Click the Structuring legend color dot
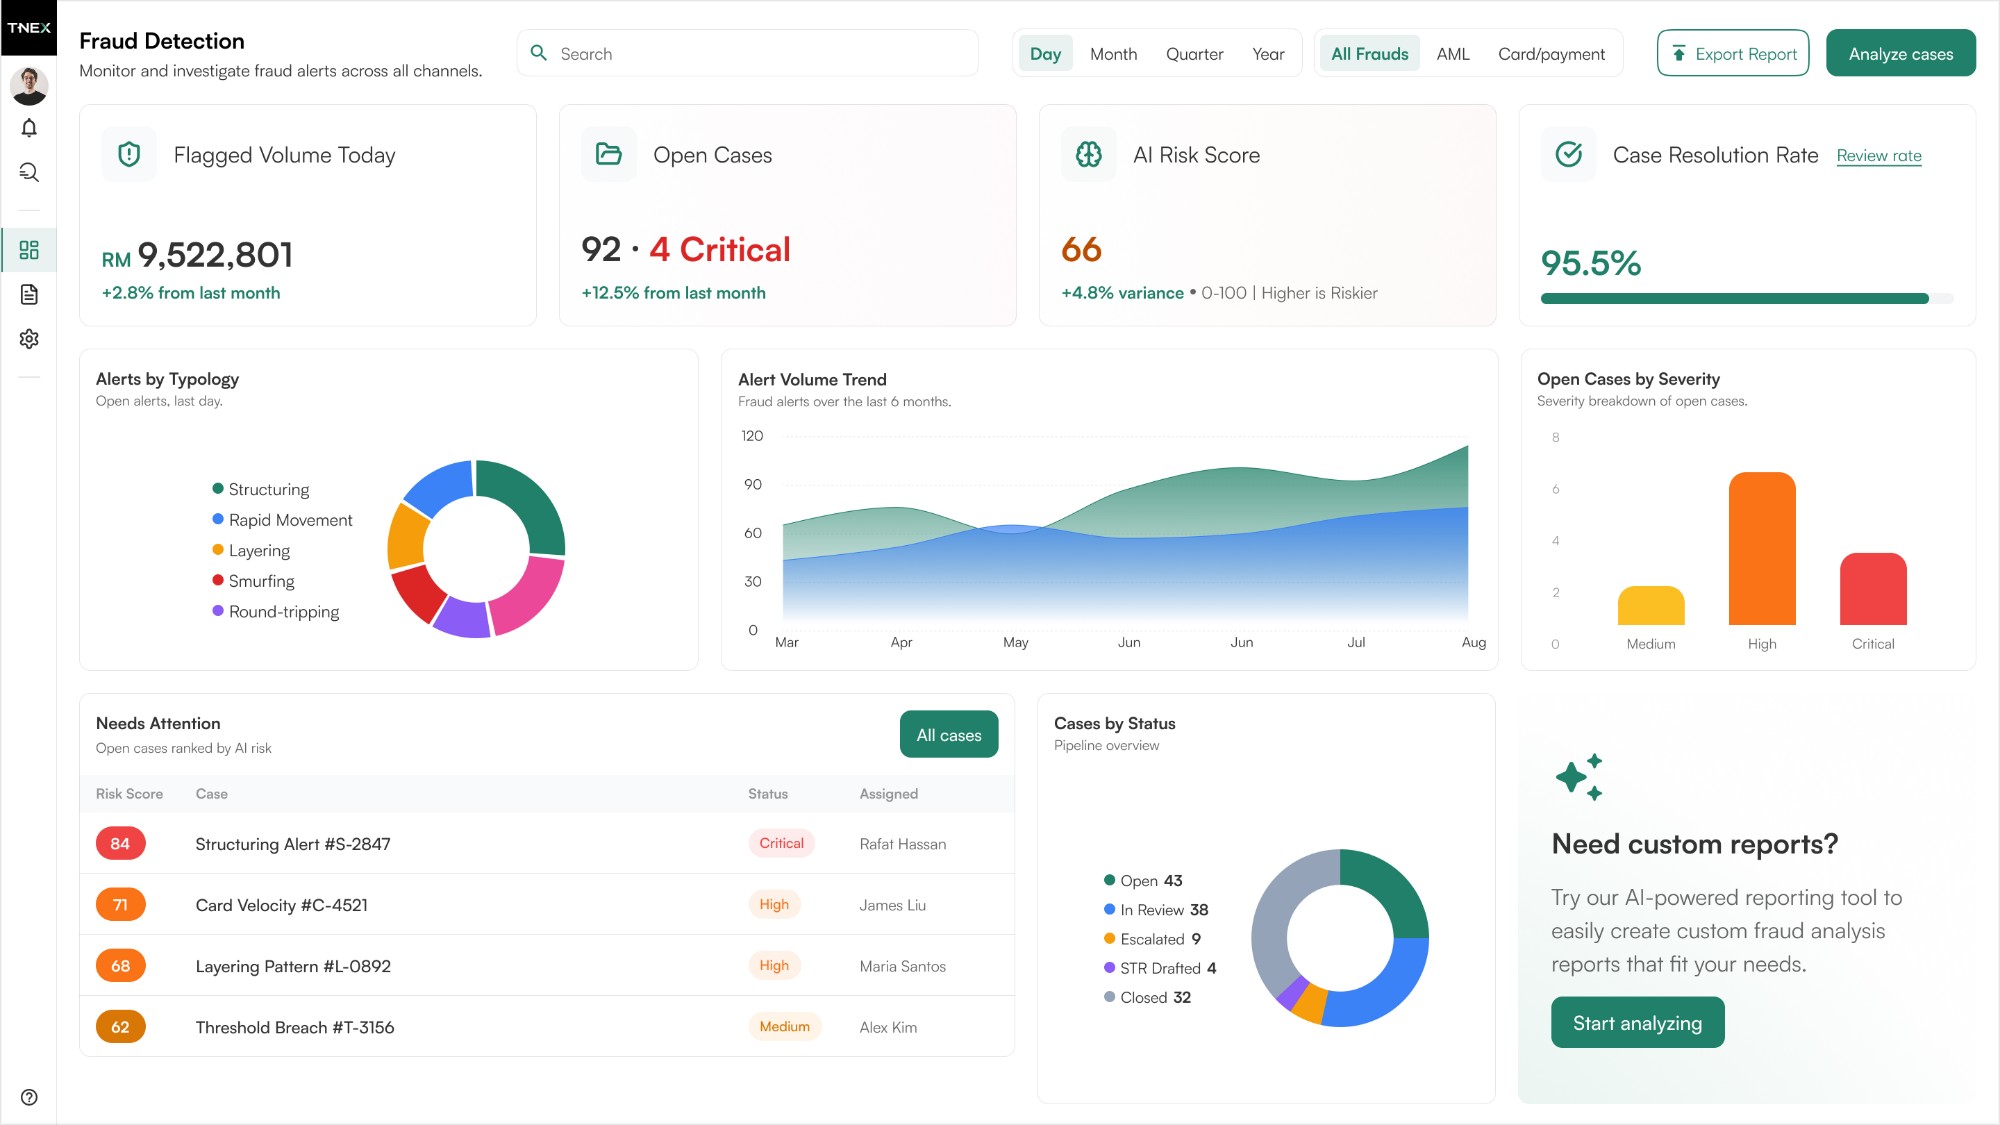2000x1125 pixels. [x=218, y=488]
